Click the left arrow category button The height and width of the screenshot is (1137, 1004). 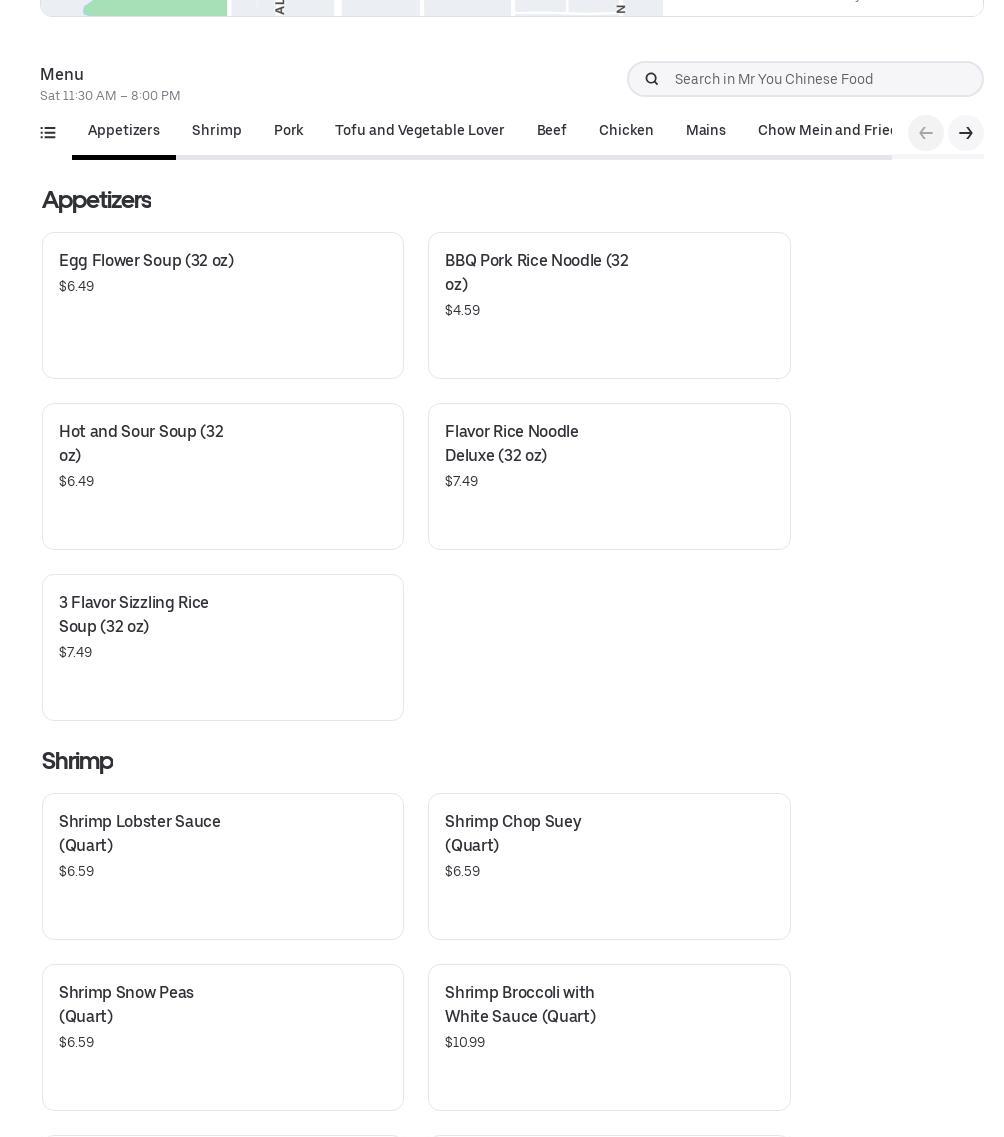click(925, 133)
